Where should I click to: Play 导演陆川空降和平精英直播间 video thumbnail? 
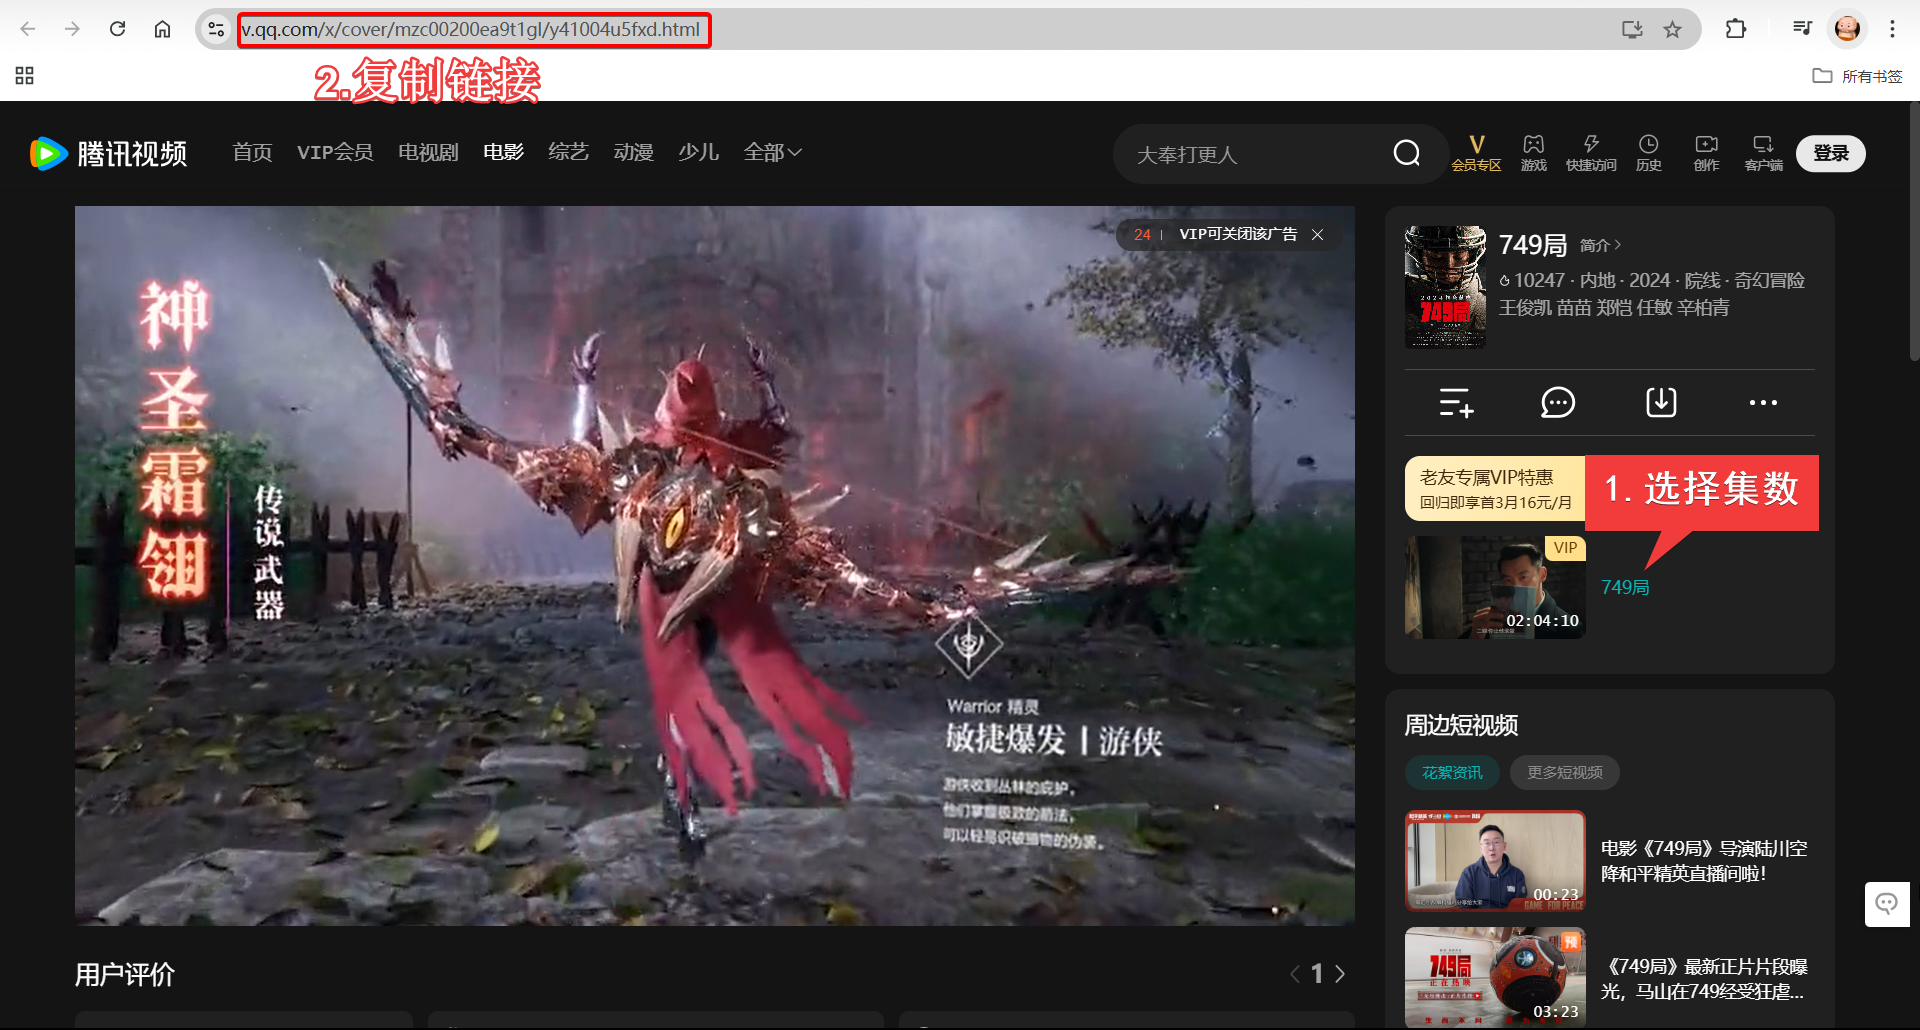coord(1495,860)
